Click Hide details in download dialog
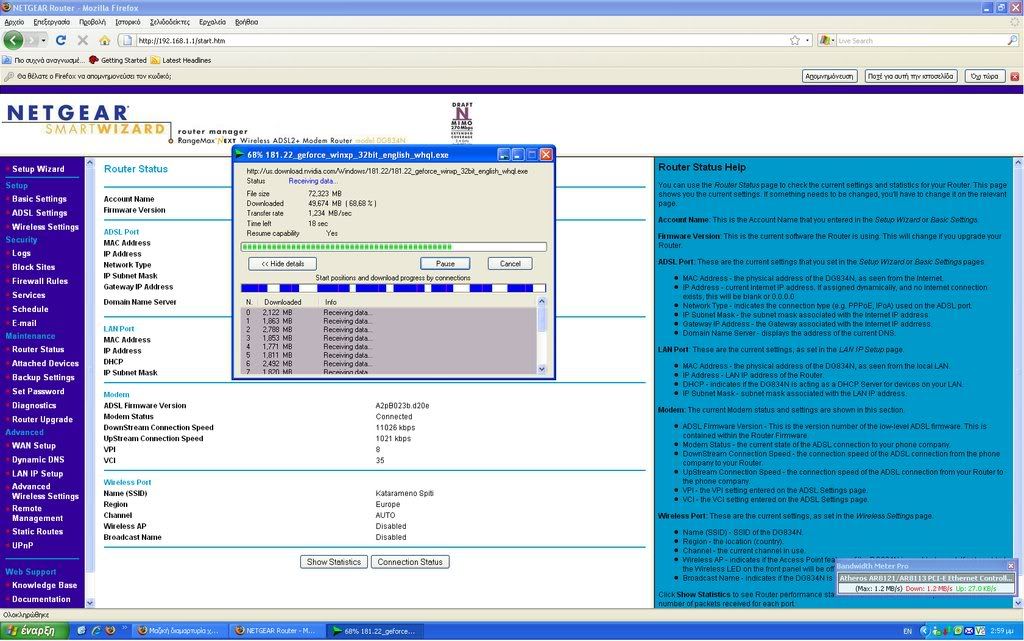 click(283, 264)
